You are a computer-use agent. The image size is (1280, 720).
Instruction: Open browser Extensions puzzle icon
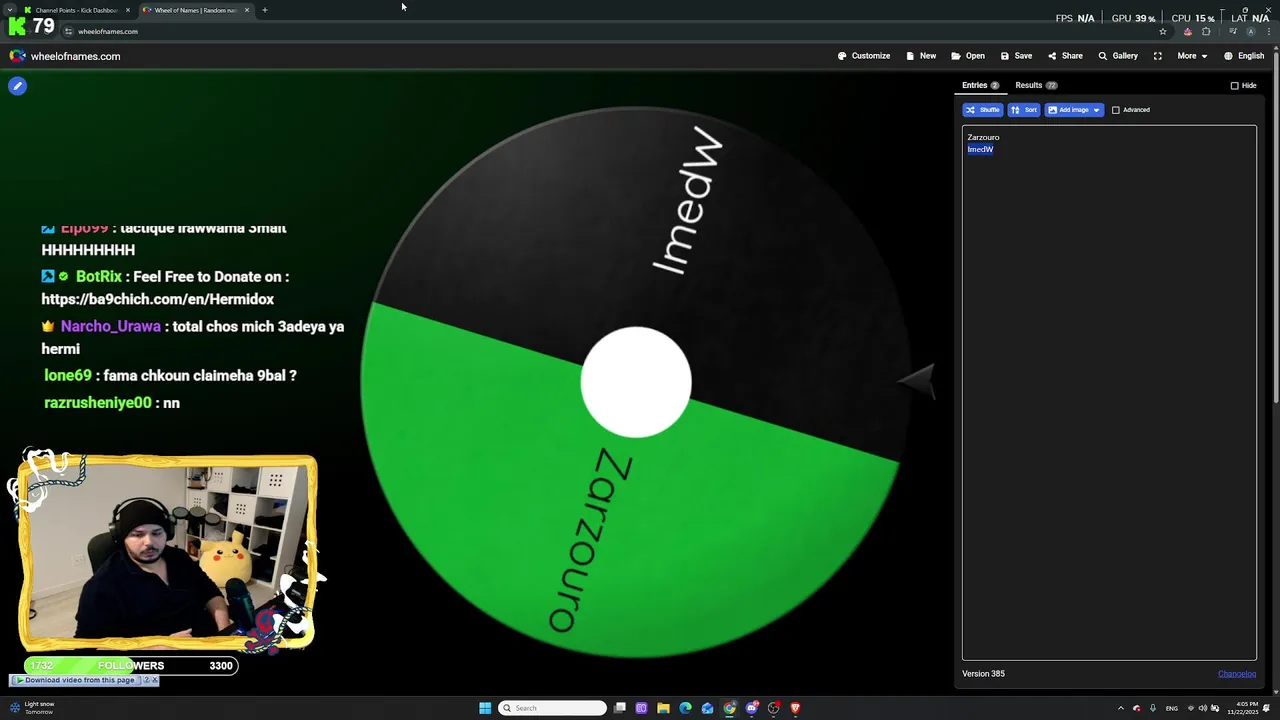1206,31
